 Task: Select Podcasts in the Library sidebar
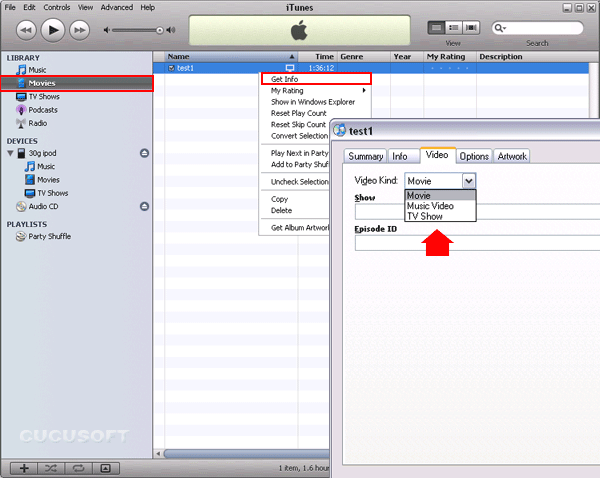pos(43,110)
